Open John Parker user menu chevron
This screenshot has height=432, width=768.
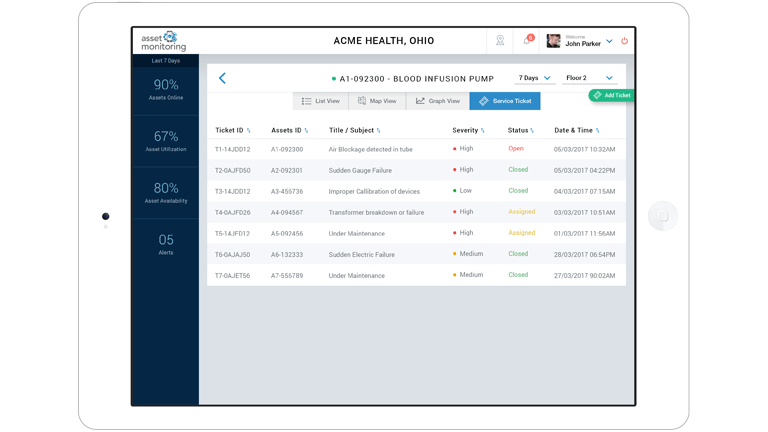[609, 41]
